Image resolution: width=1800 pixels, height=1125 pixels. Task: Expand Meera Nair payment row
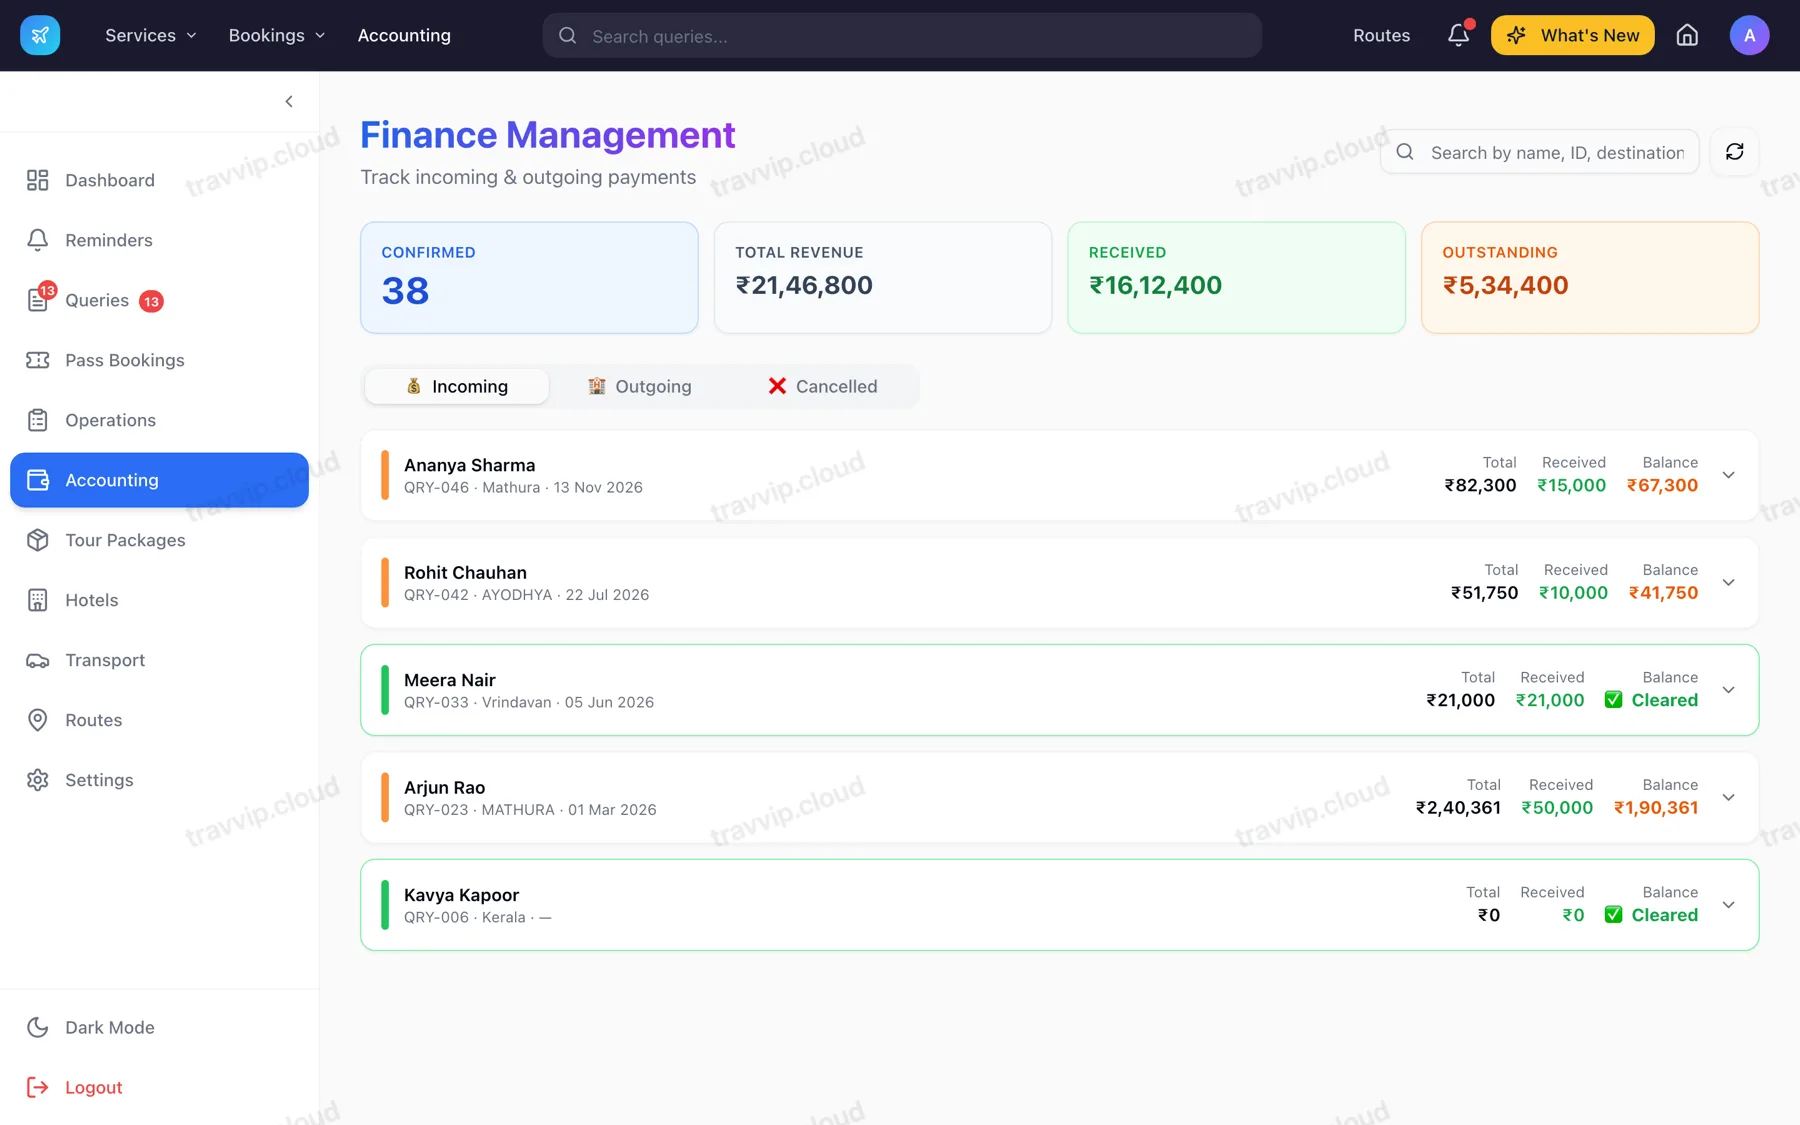coord(1728,690)
